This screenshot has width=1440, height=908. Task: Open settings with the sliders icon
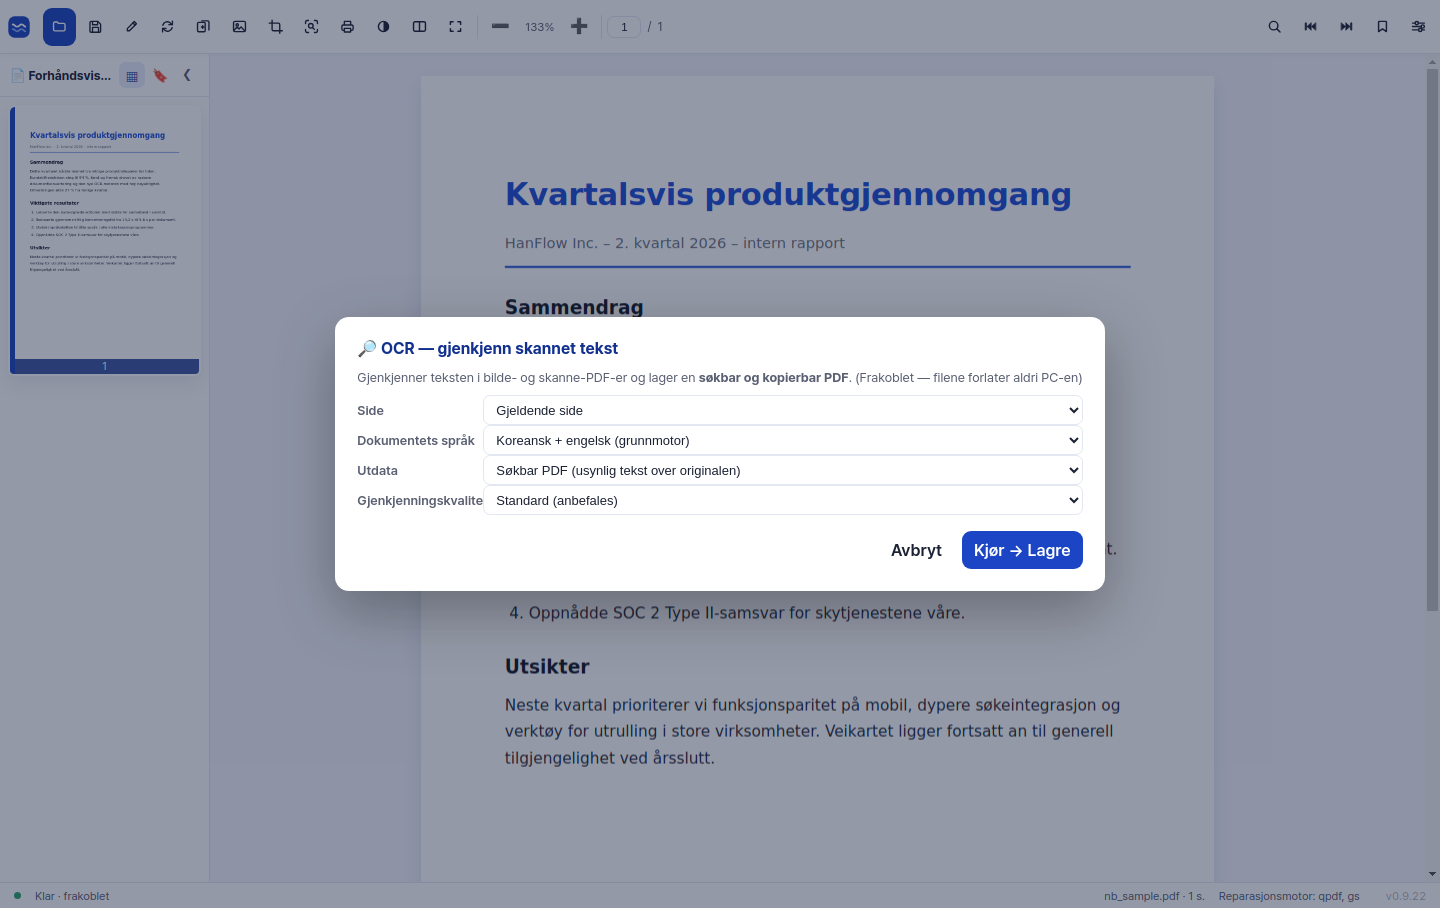pos(1418,27)
